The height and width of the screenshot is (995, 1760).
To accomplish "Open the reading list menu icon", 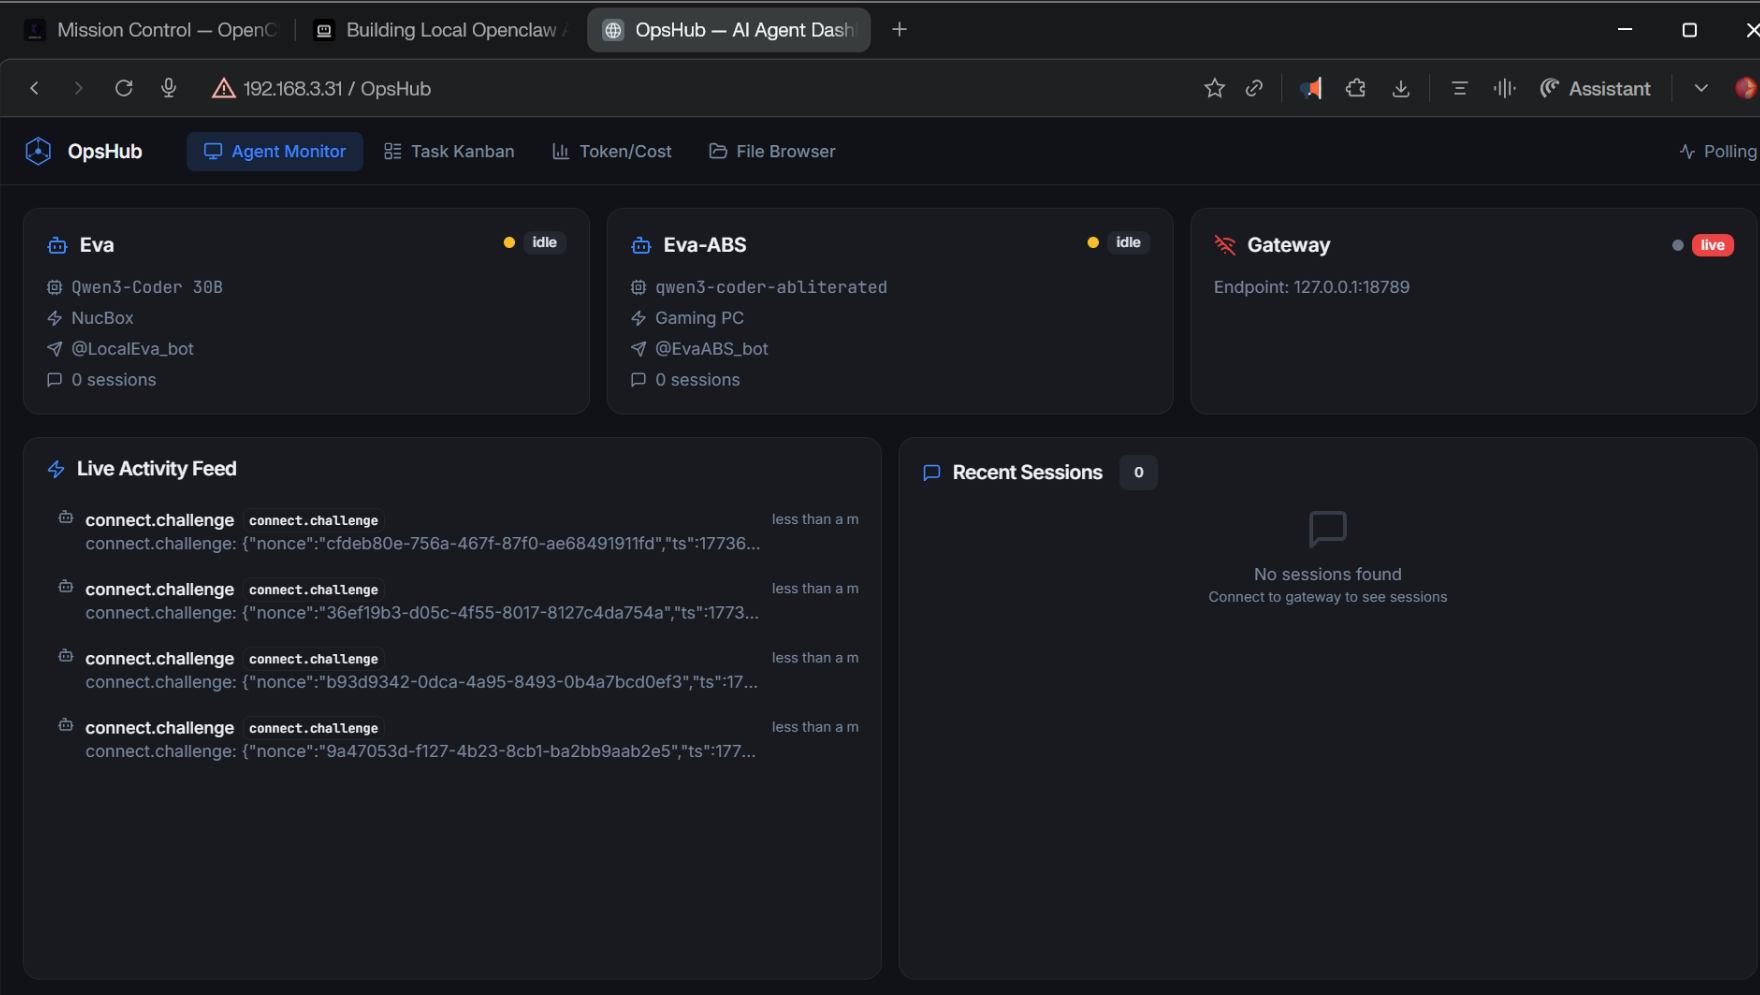I will click(x=1459, y=88).
